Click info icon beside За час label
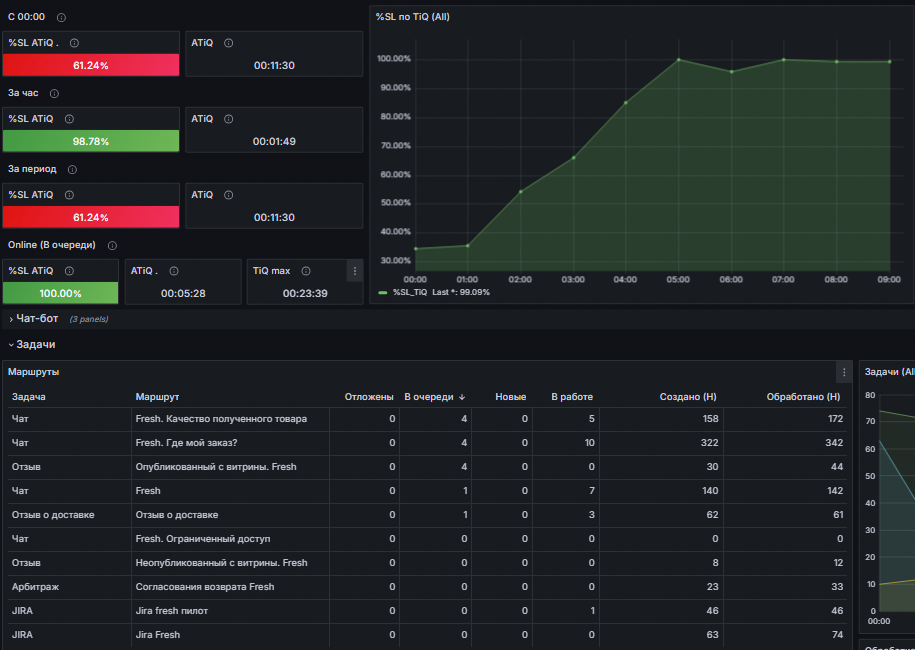 [54, 93]
